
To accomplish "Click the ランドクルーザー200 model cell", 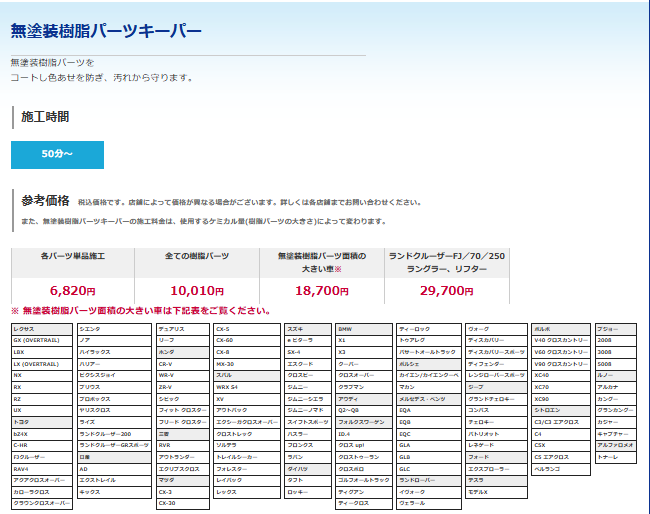I will (114, 434).
